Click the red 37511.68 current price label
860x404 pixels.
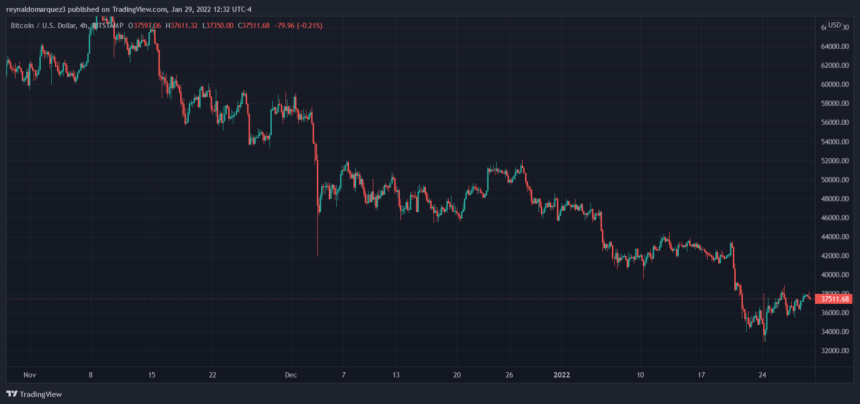click(833, 299)
